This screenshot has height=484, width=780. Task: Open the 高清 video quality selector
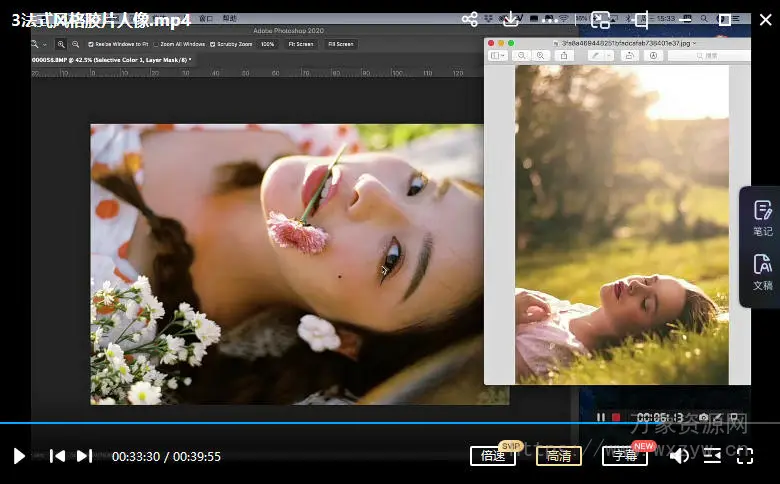coord(559,456)
